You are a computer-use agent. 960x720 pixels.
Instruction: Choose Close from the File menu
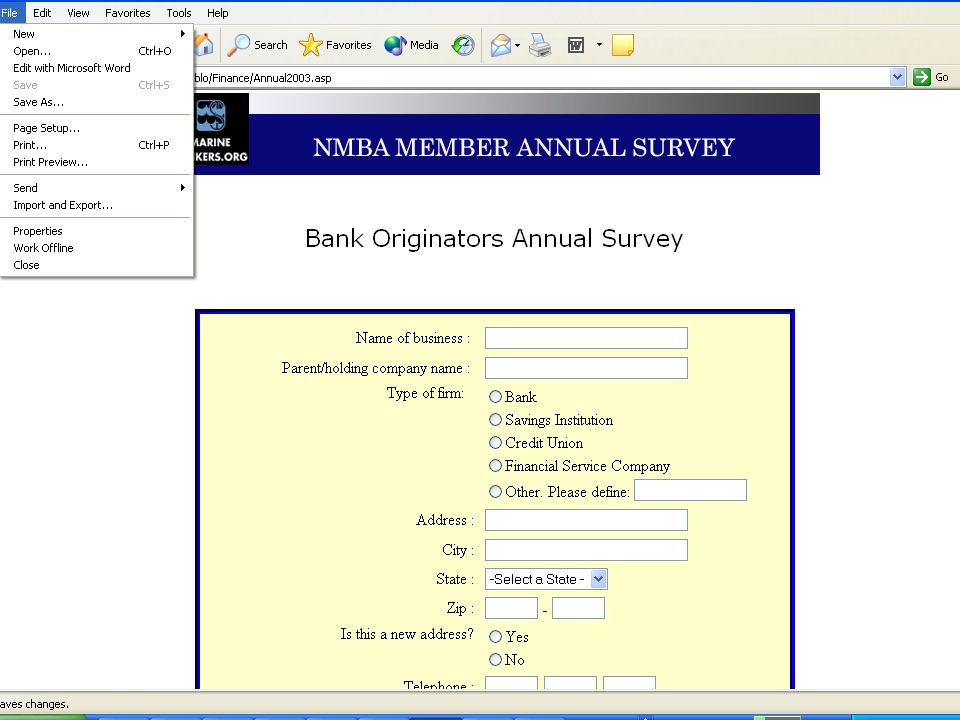coord(98,265)
